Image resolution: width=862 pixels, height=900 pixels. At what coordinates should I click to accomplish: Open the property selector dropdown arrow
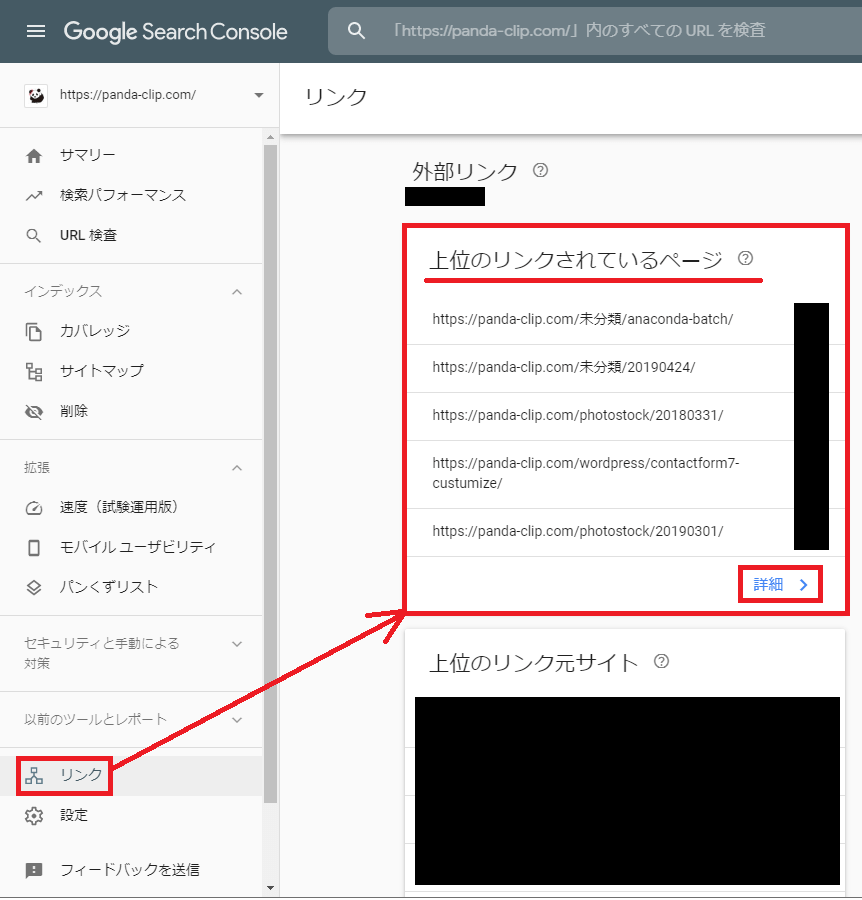point(259,95)
